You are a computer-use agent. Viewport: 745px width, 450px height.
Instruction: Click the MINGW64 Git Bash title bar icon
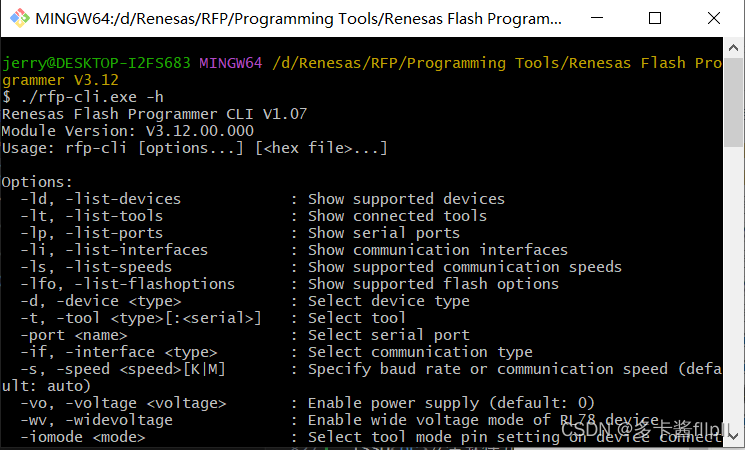tap(19, 19)
